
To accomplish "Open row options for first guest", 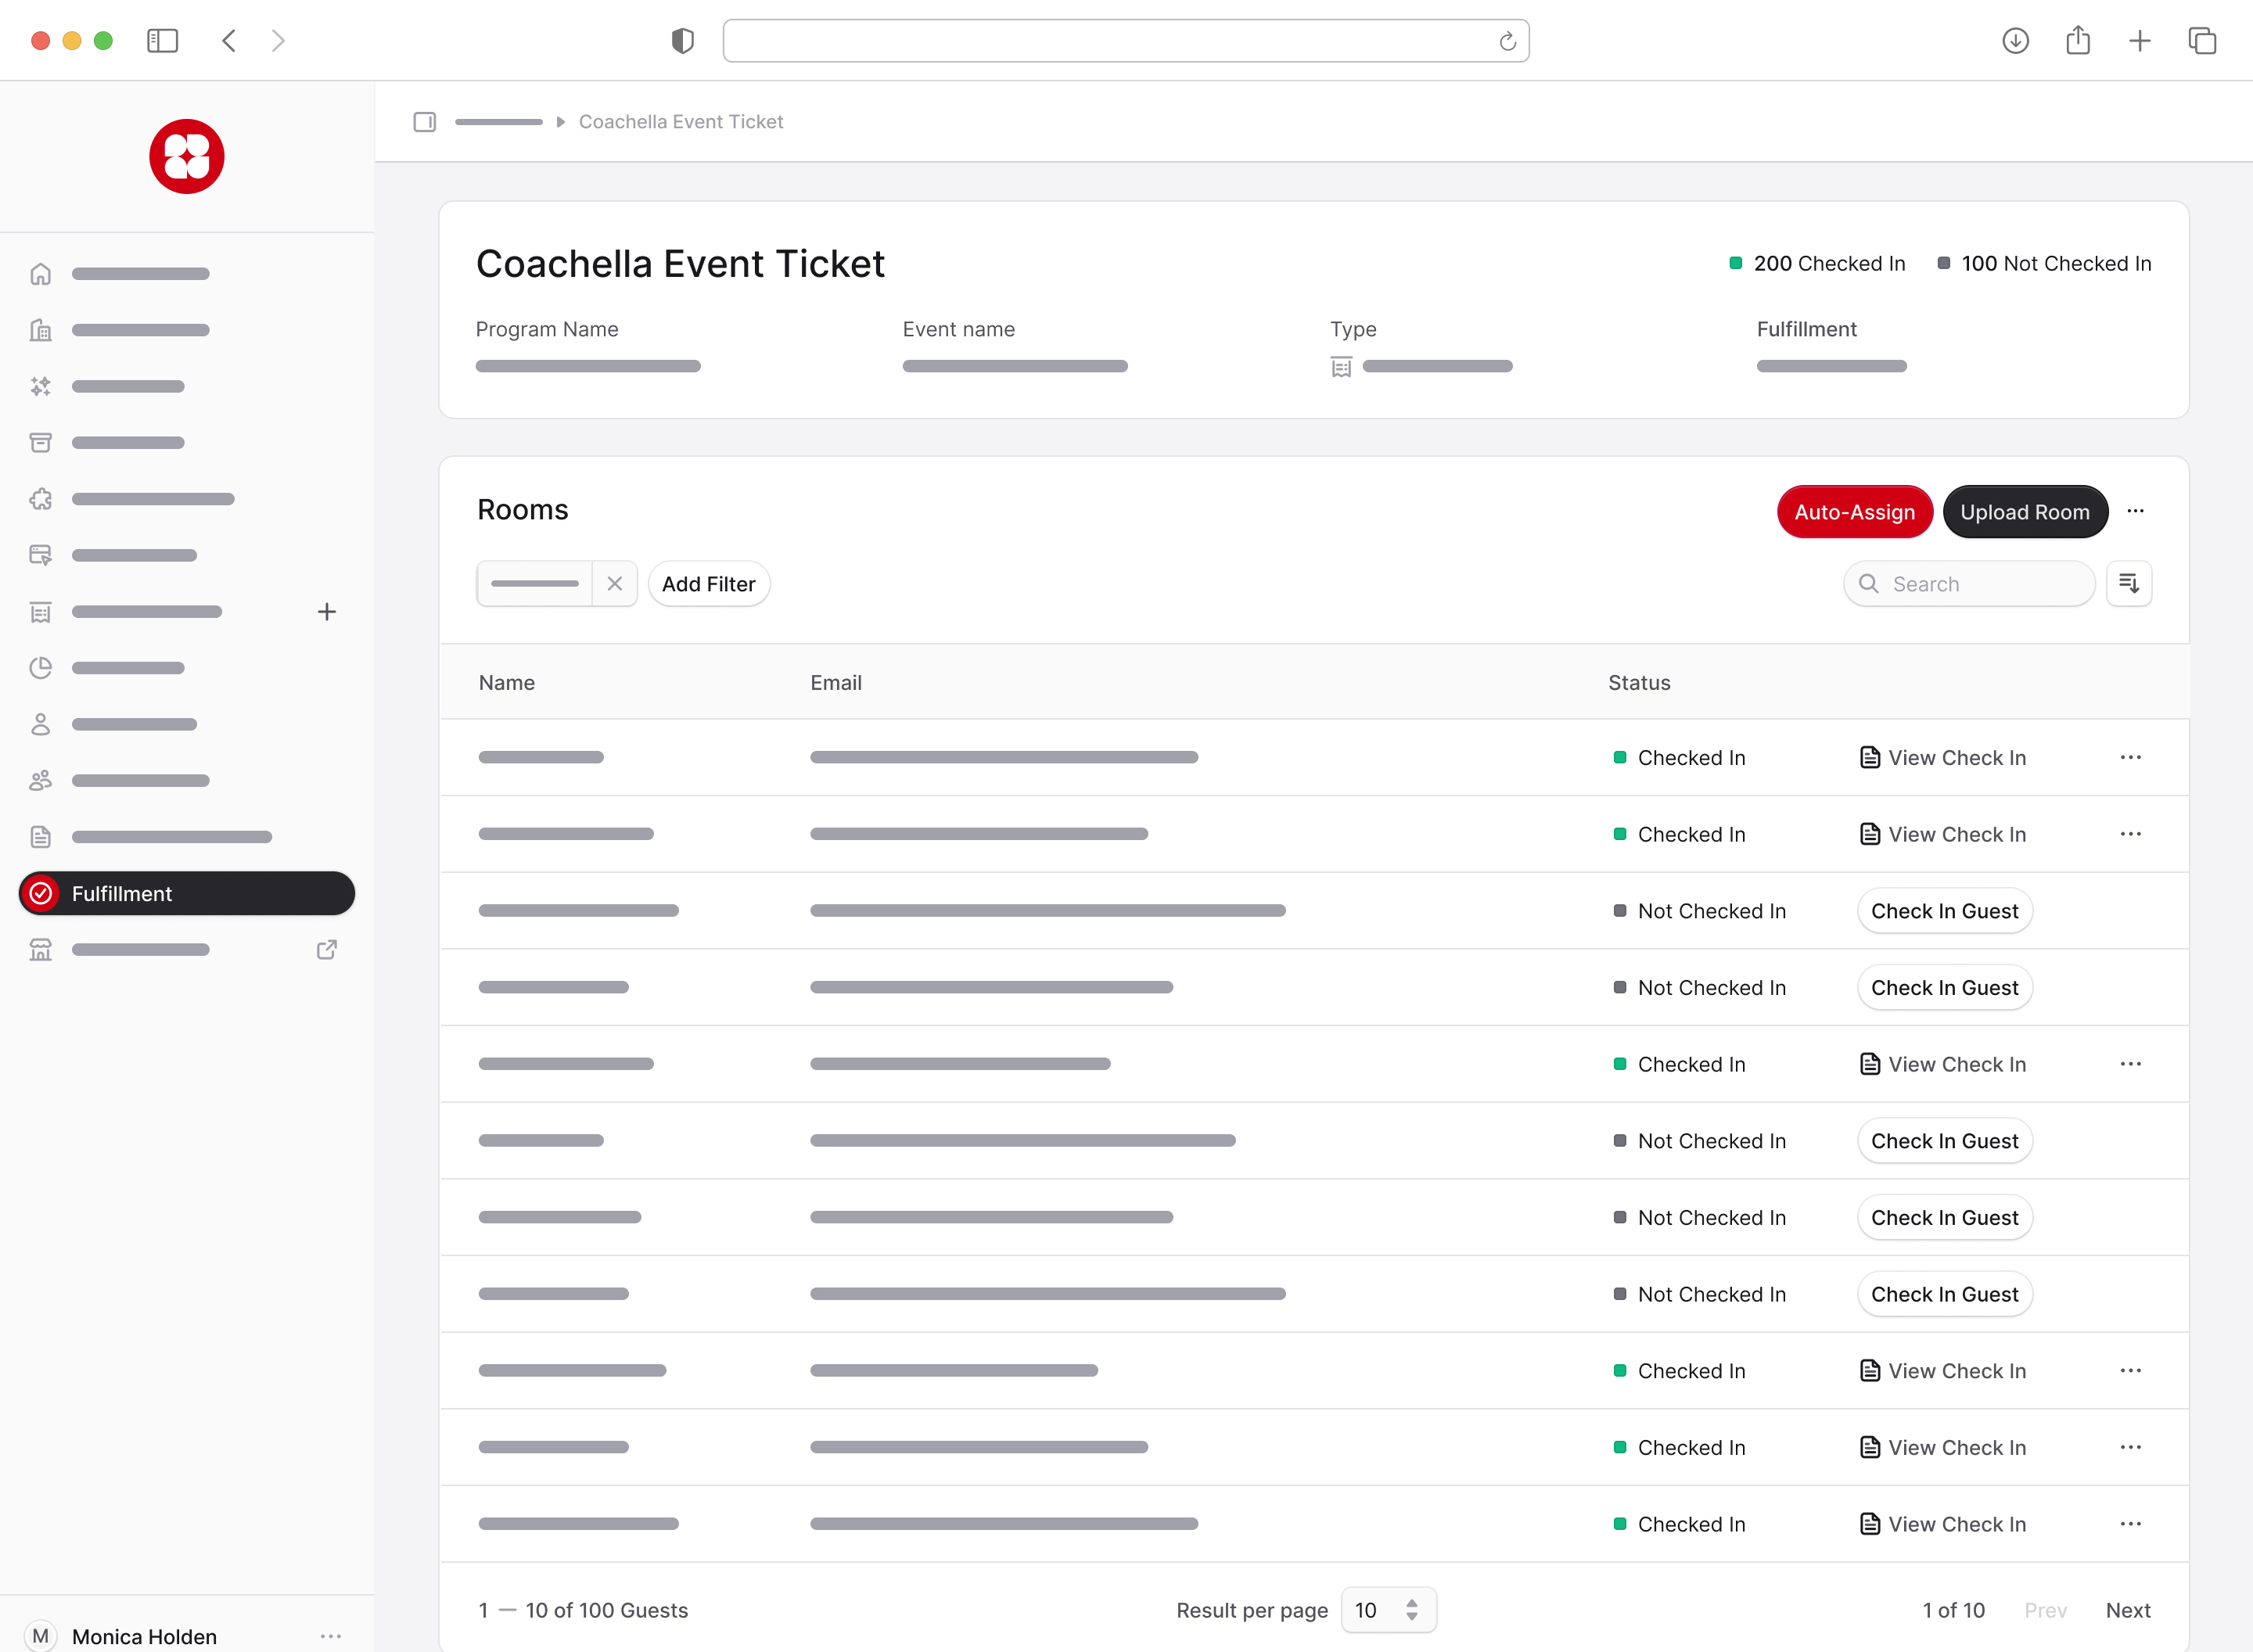I will 2131,758.
